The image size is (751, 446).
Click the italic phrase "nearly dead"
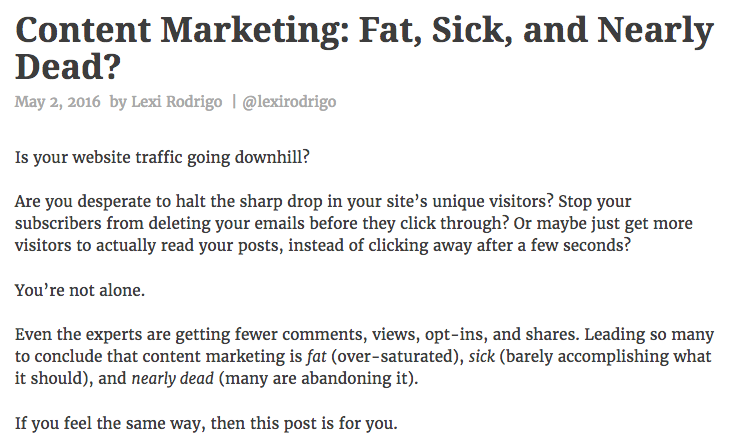(x=172, y=378)
